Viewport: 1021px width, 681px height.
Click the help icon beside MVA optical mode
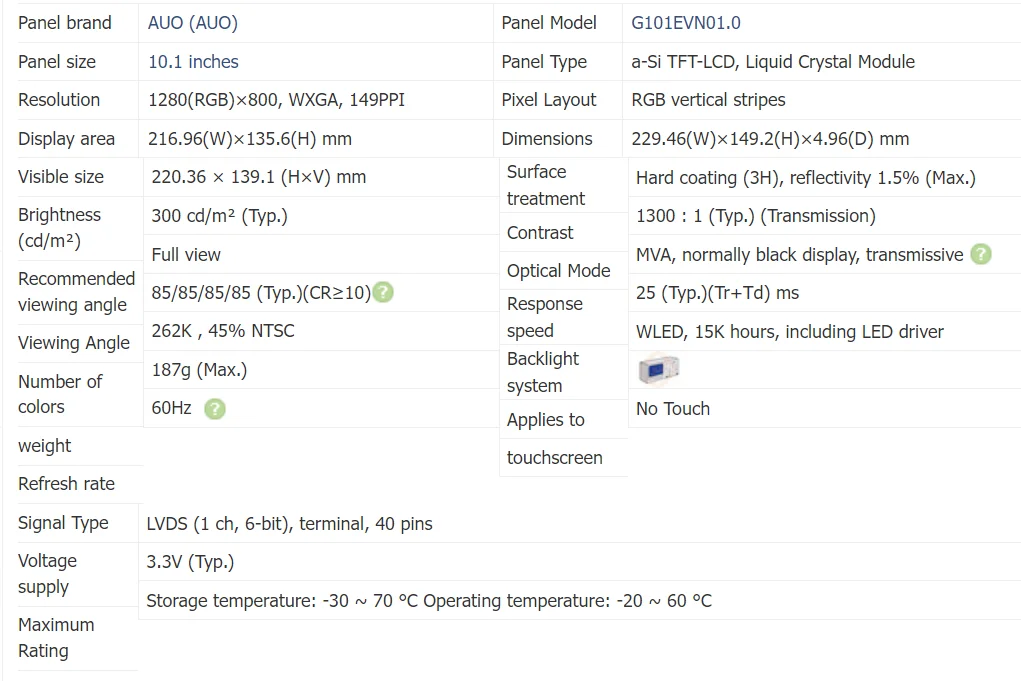click(x=981, y=255)
